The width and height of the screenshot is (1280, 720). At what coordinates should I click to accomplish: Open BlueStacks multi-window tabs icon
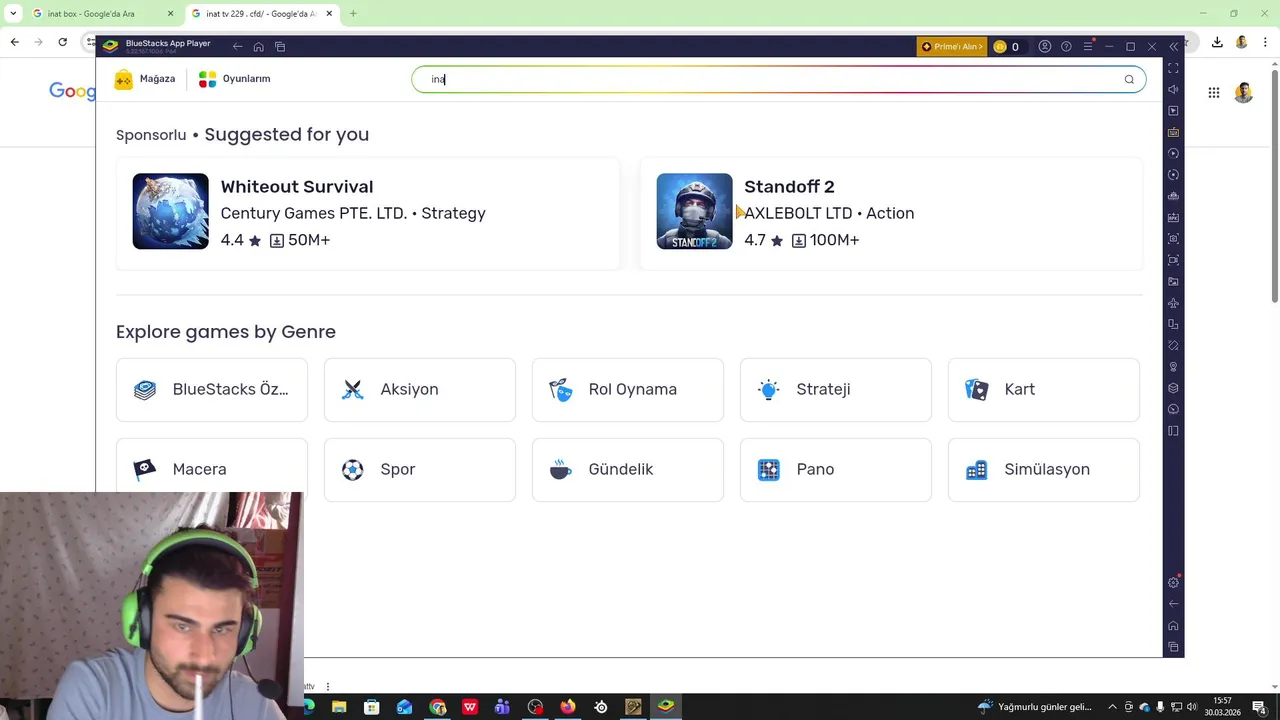(x=280, y=47)
